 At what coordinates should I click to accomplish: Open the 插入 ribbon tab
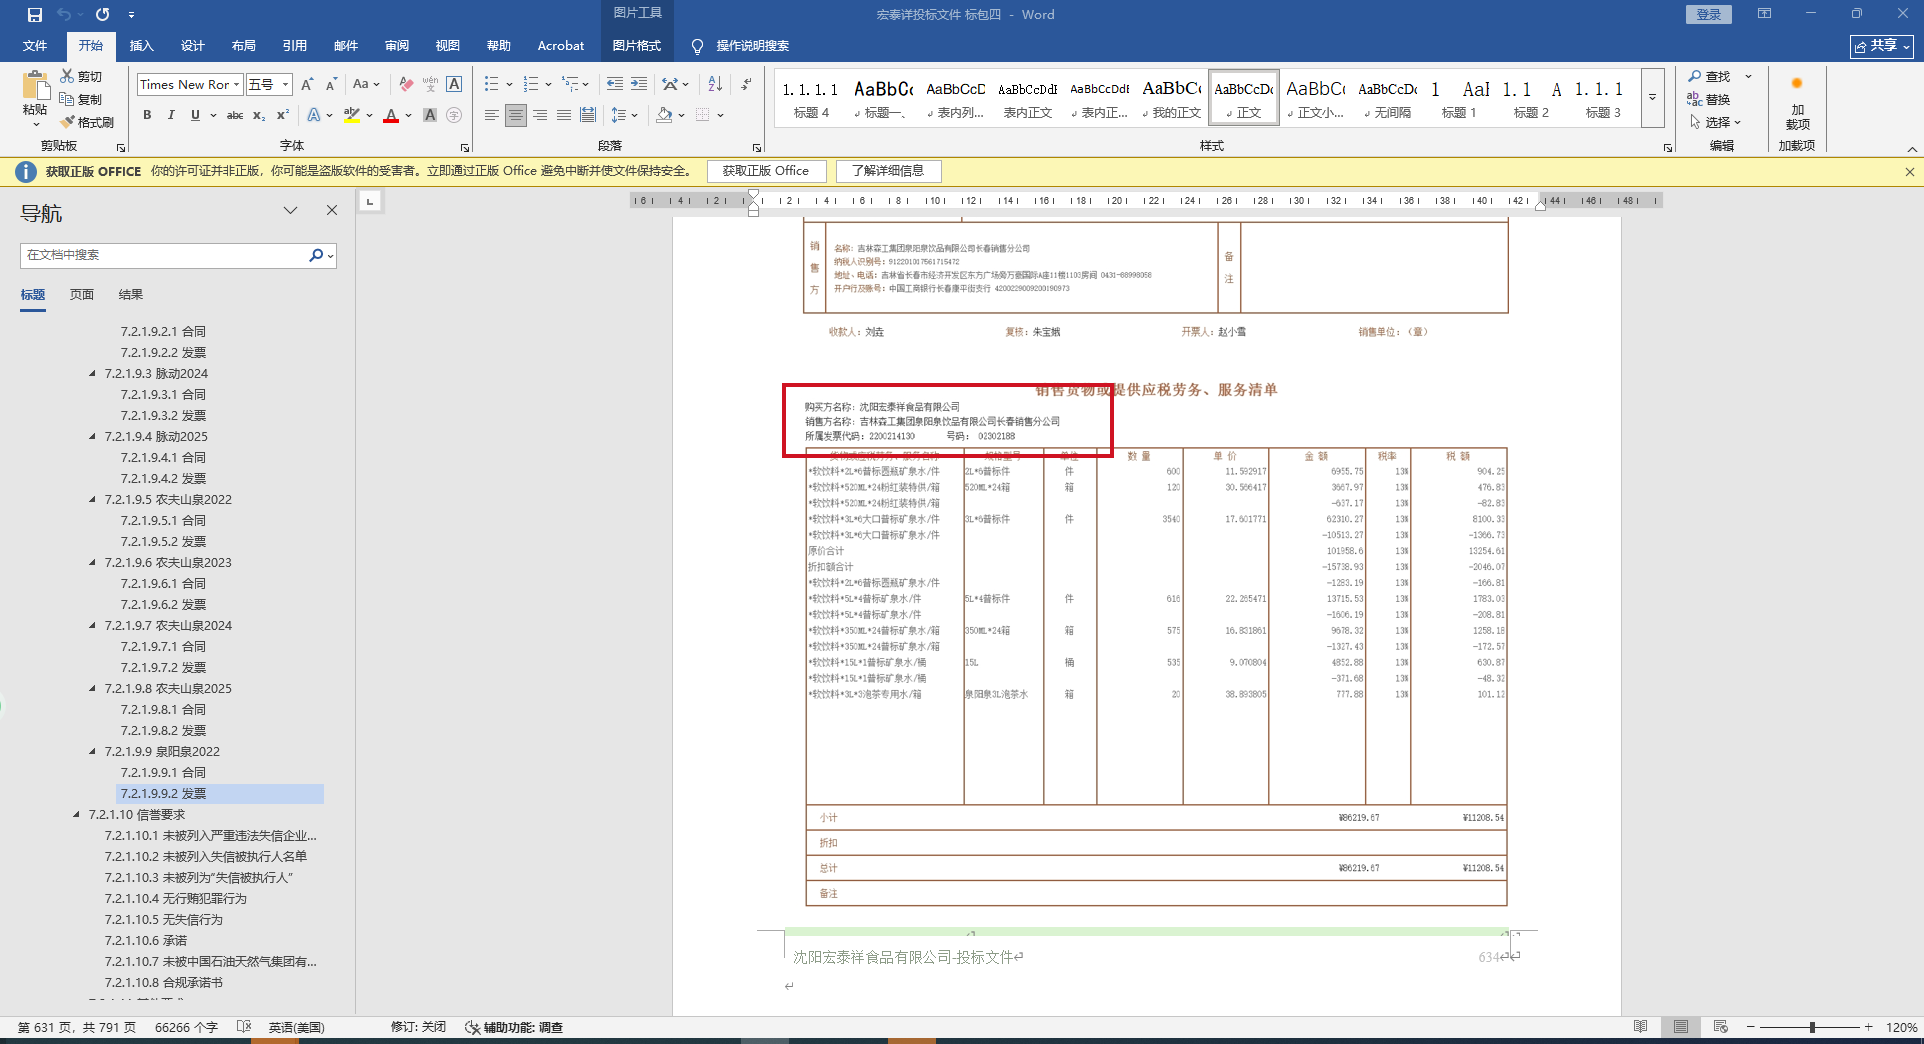coord(142,46)
